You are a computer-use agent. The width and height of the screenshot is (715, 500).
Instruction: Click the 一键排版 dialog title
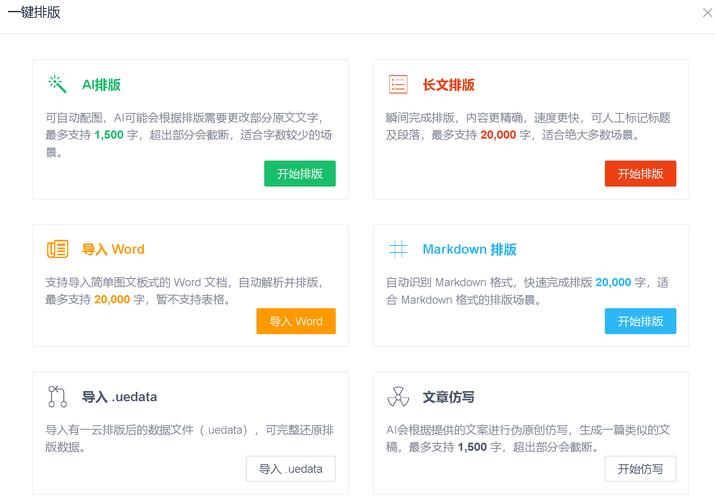pyautogui.click(x=34, y=12)
